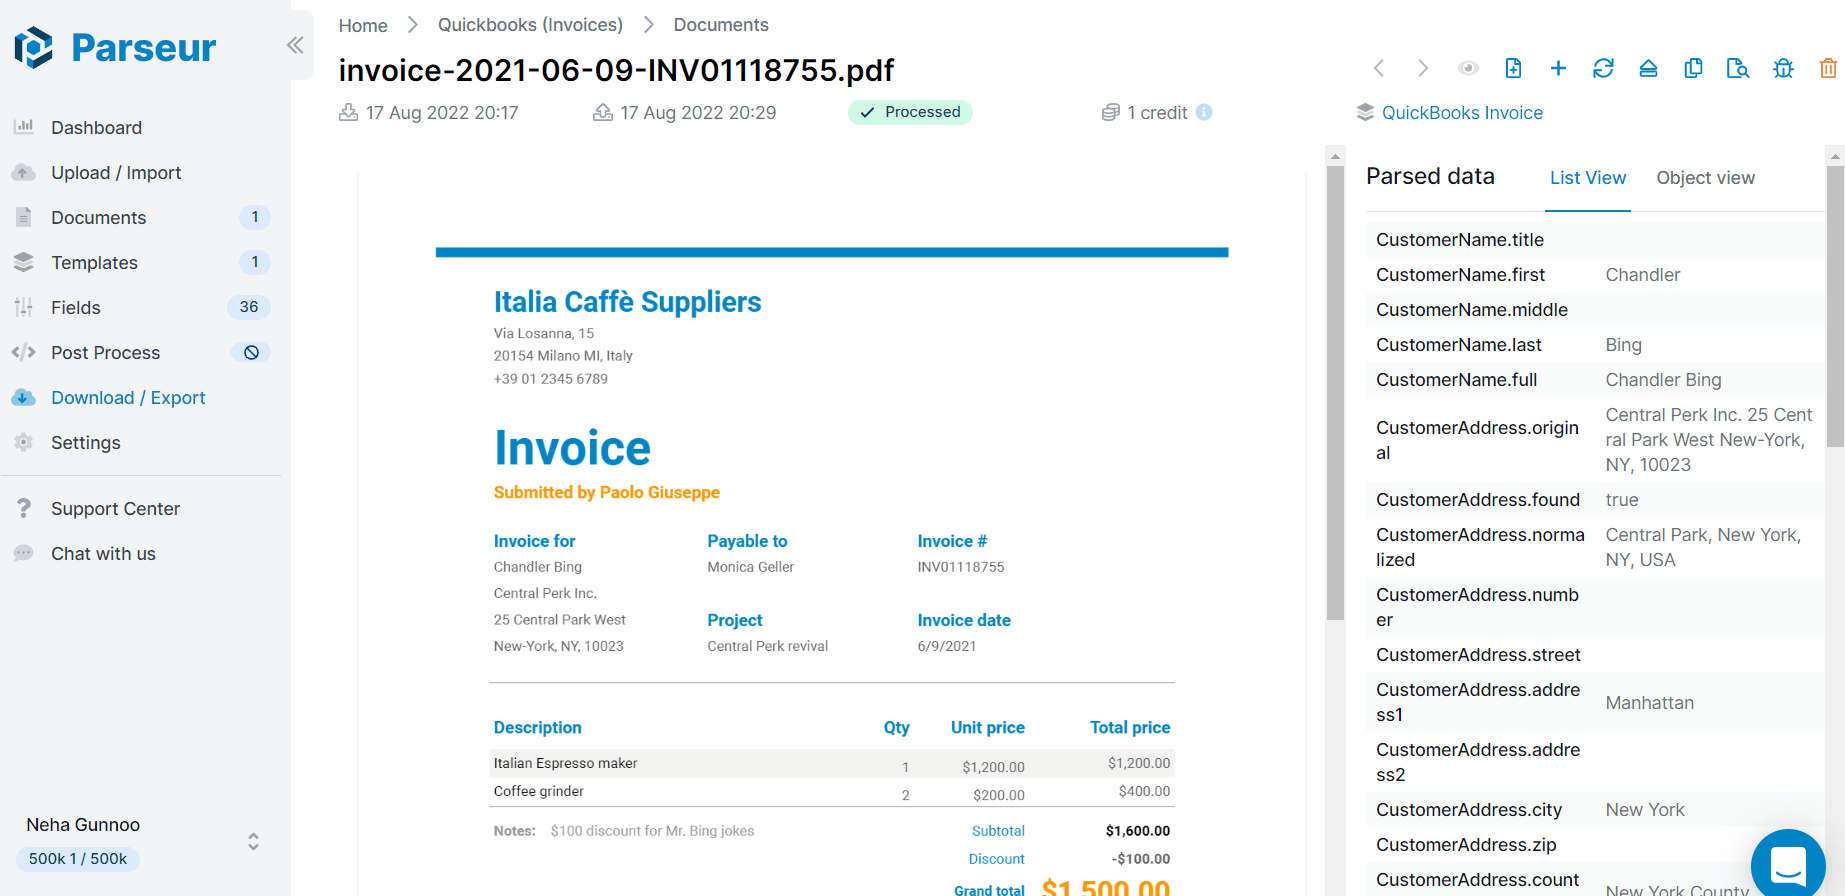Open Quickbooks (Invoices) breadcrumb

point(530,25)
